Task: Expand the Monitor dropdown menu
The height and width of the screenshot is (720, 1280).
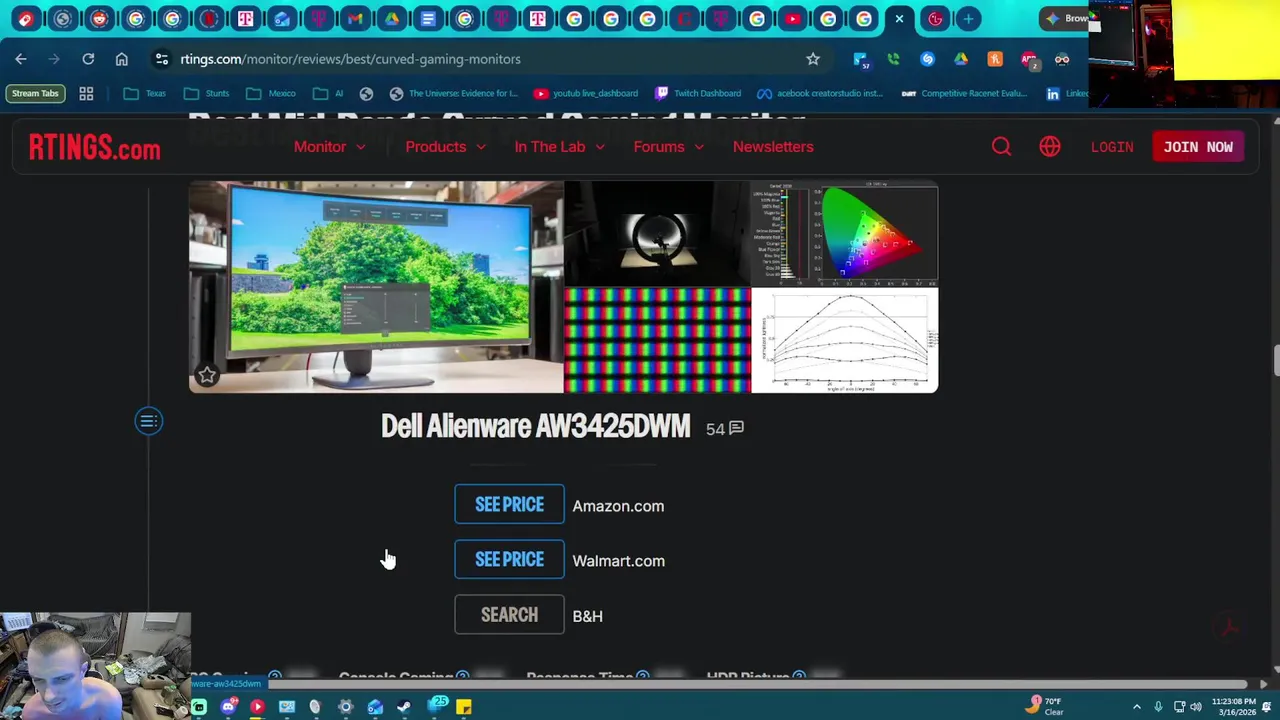Action: click(x=329, y=147)
